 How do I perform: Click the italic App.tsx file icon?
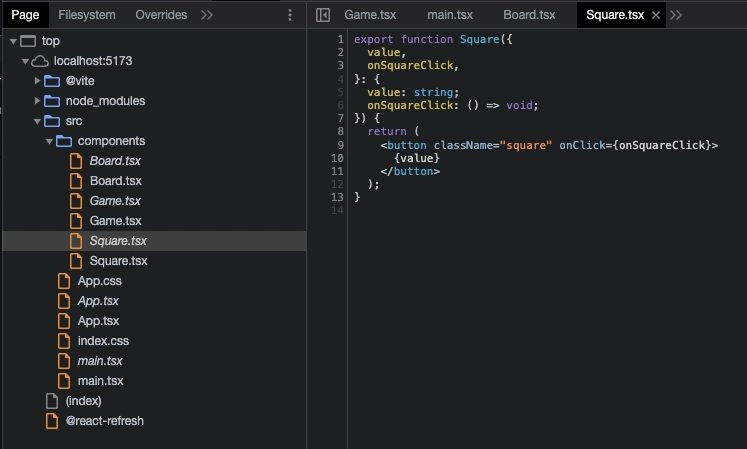[x=64, y=301]
